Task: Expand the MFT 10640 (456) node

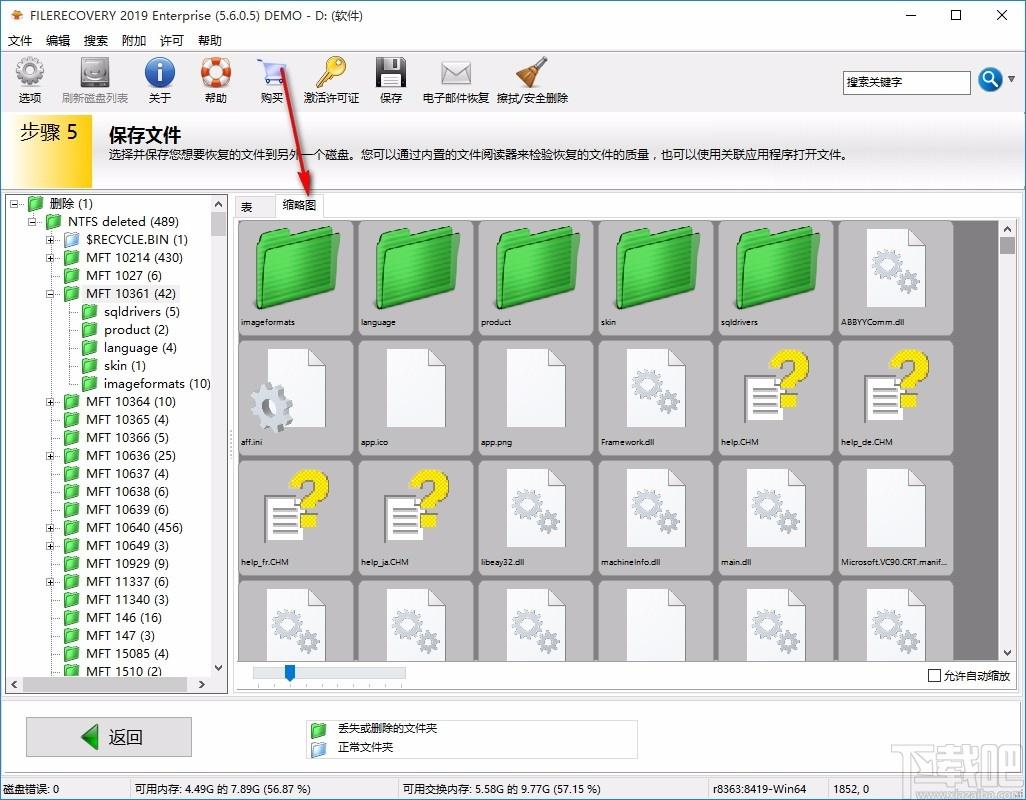Action: (50, 528)
